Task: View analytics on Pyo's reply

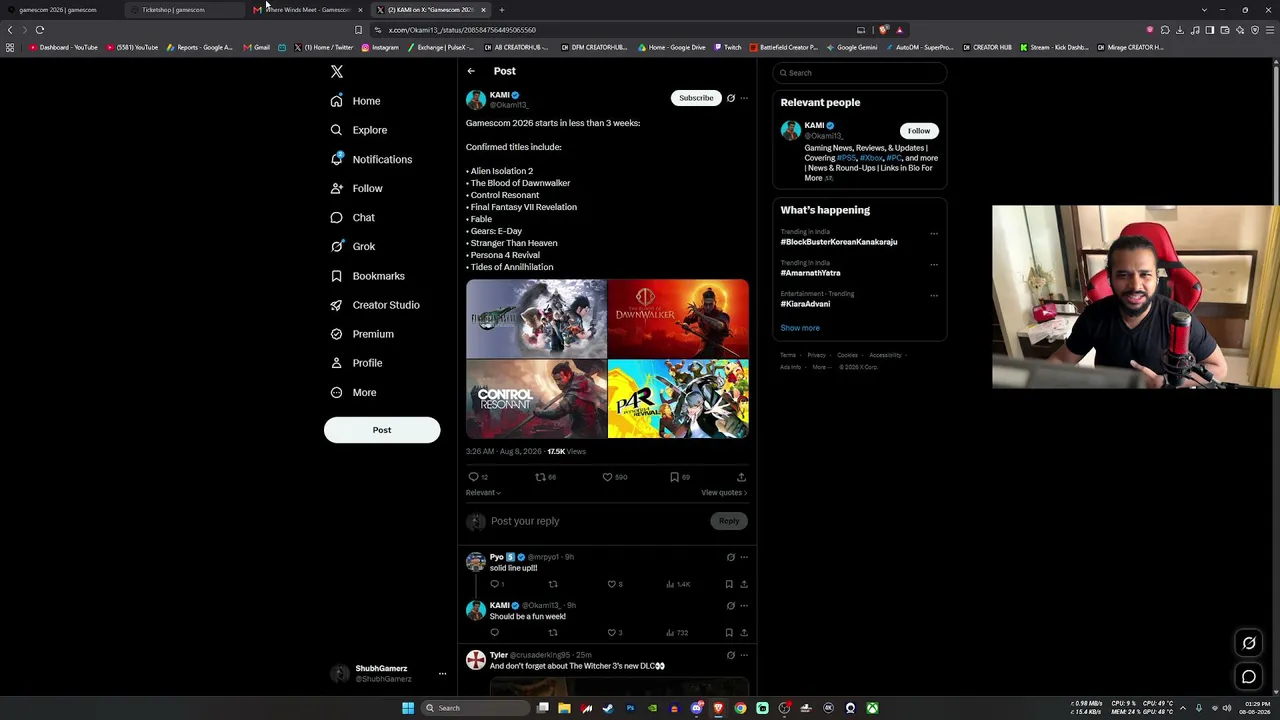Action: [679, 584]
